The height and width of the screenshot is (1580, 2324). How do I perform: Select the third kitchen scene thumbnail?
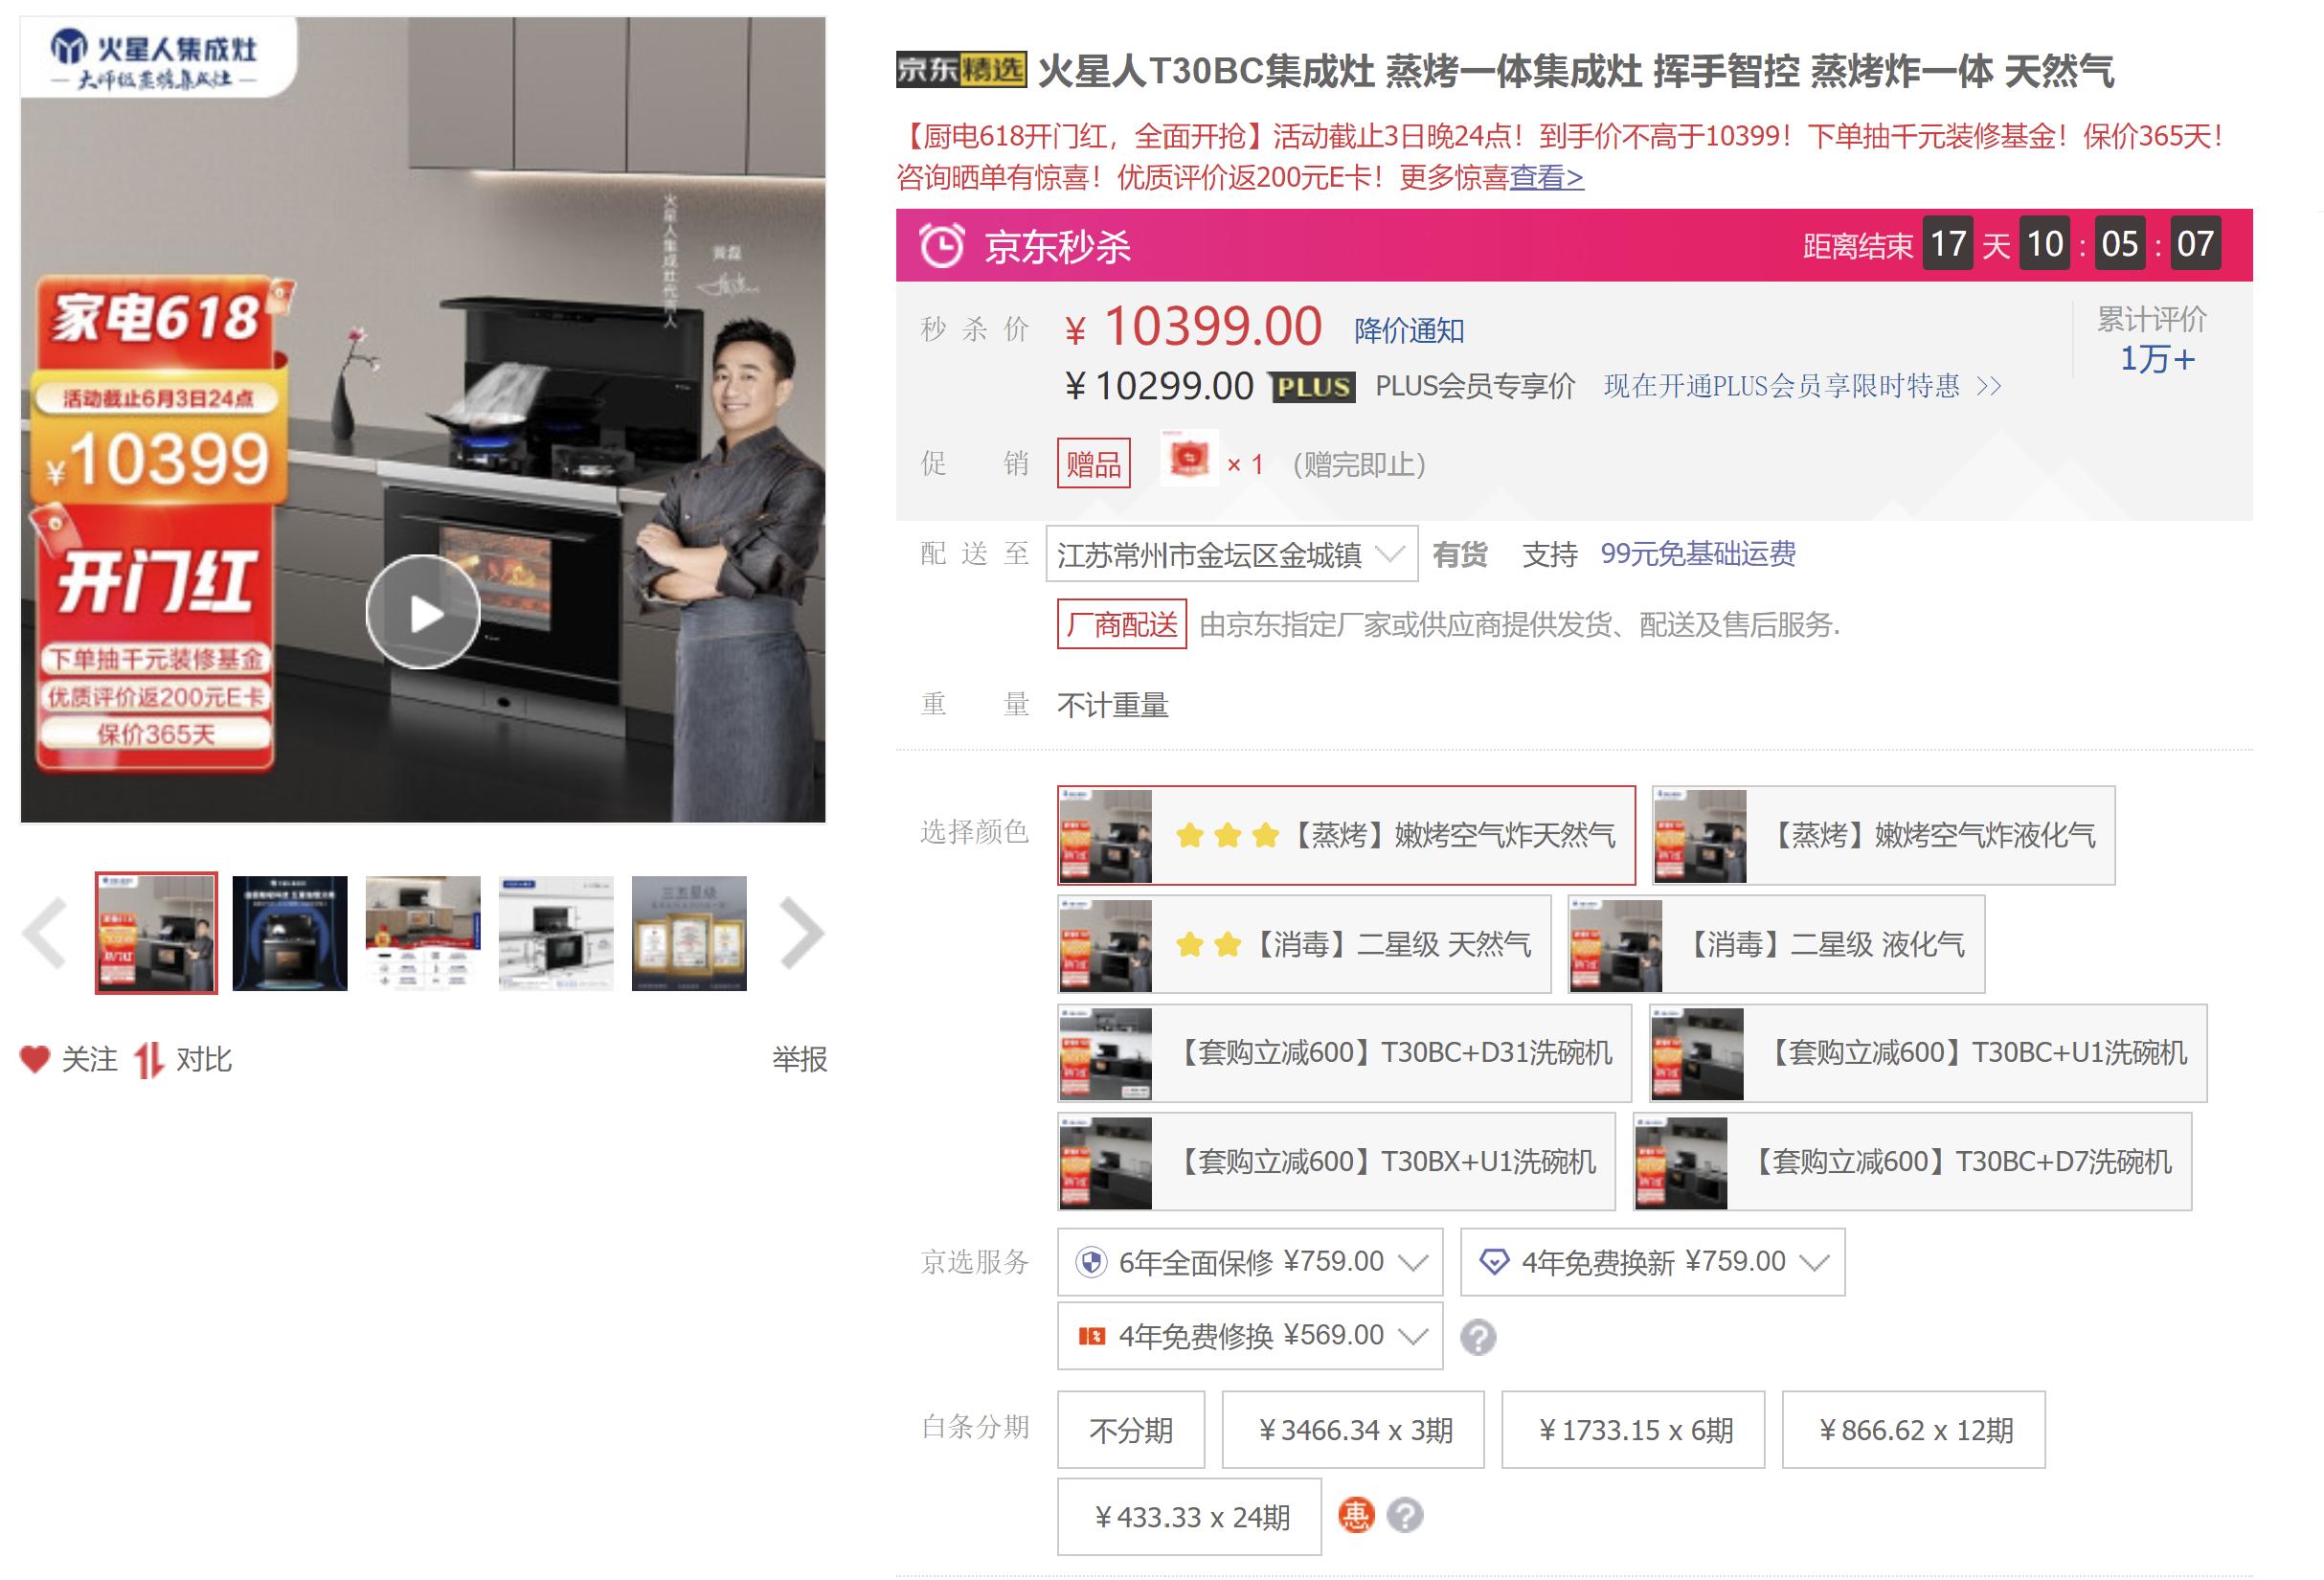423,933
